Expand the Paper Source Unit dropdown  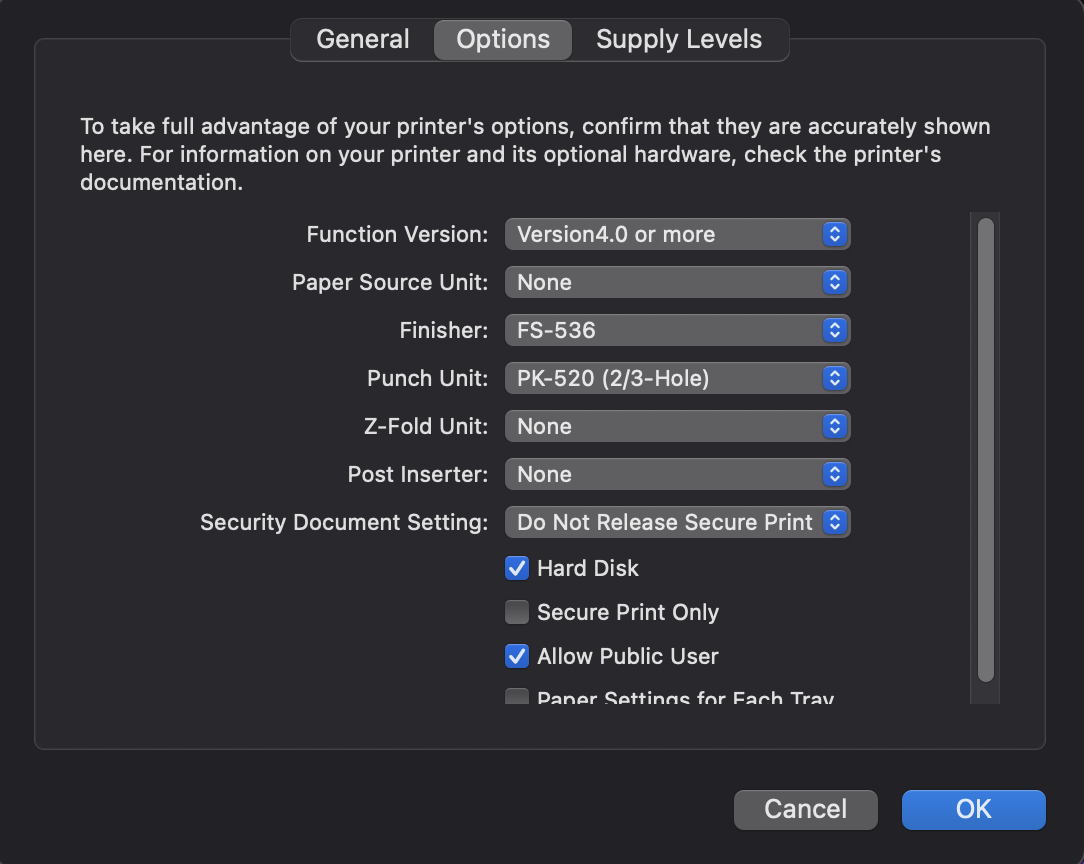pyautogui.click(x=676, y=283)
